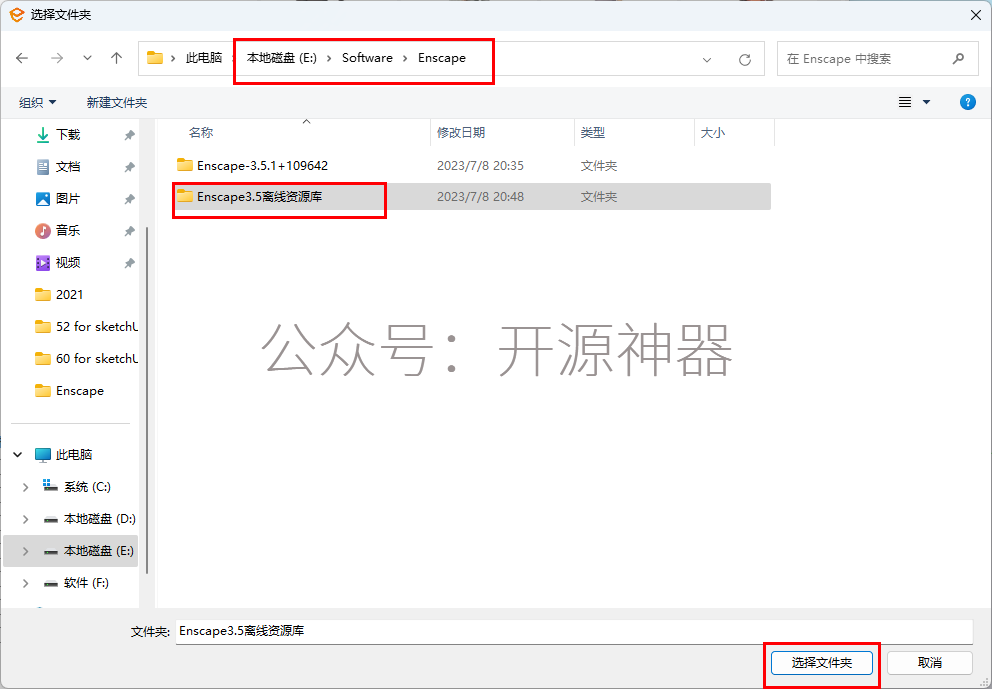Select 系统 (C:) drive in the tree

(87, 487)
